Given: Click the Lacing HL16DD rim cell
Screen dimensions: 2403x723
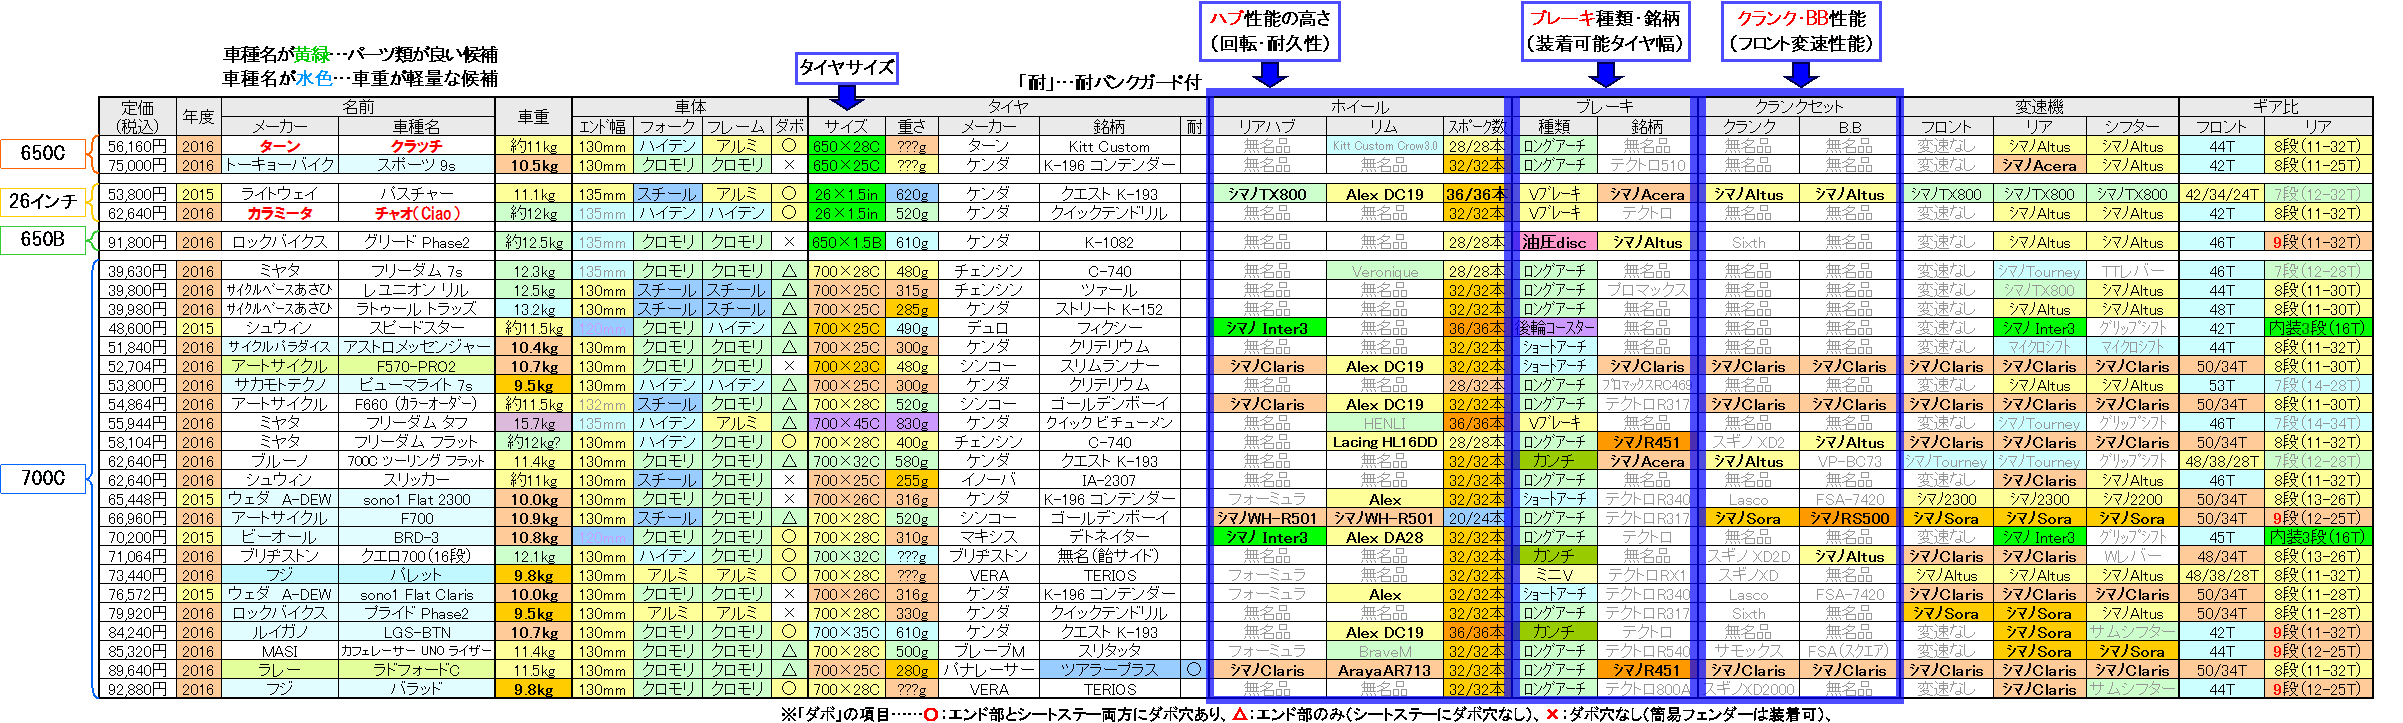Looking at the screenshot, I should coord(1385,442).
